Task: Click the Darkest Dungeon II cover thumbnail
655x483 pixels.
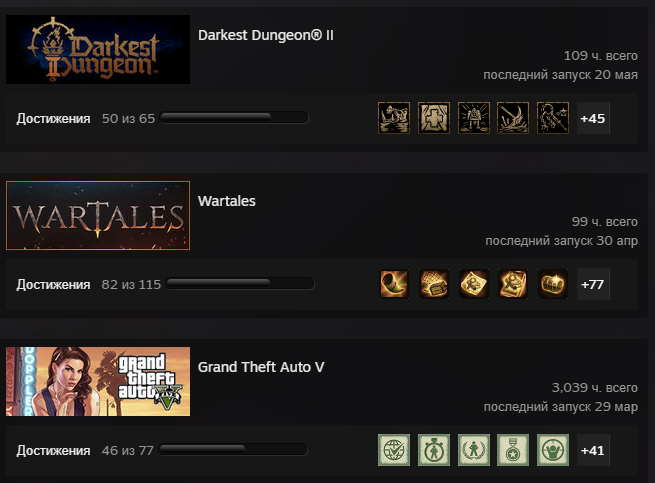Action: tap(98, 49)
